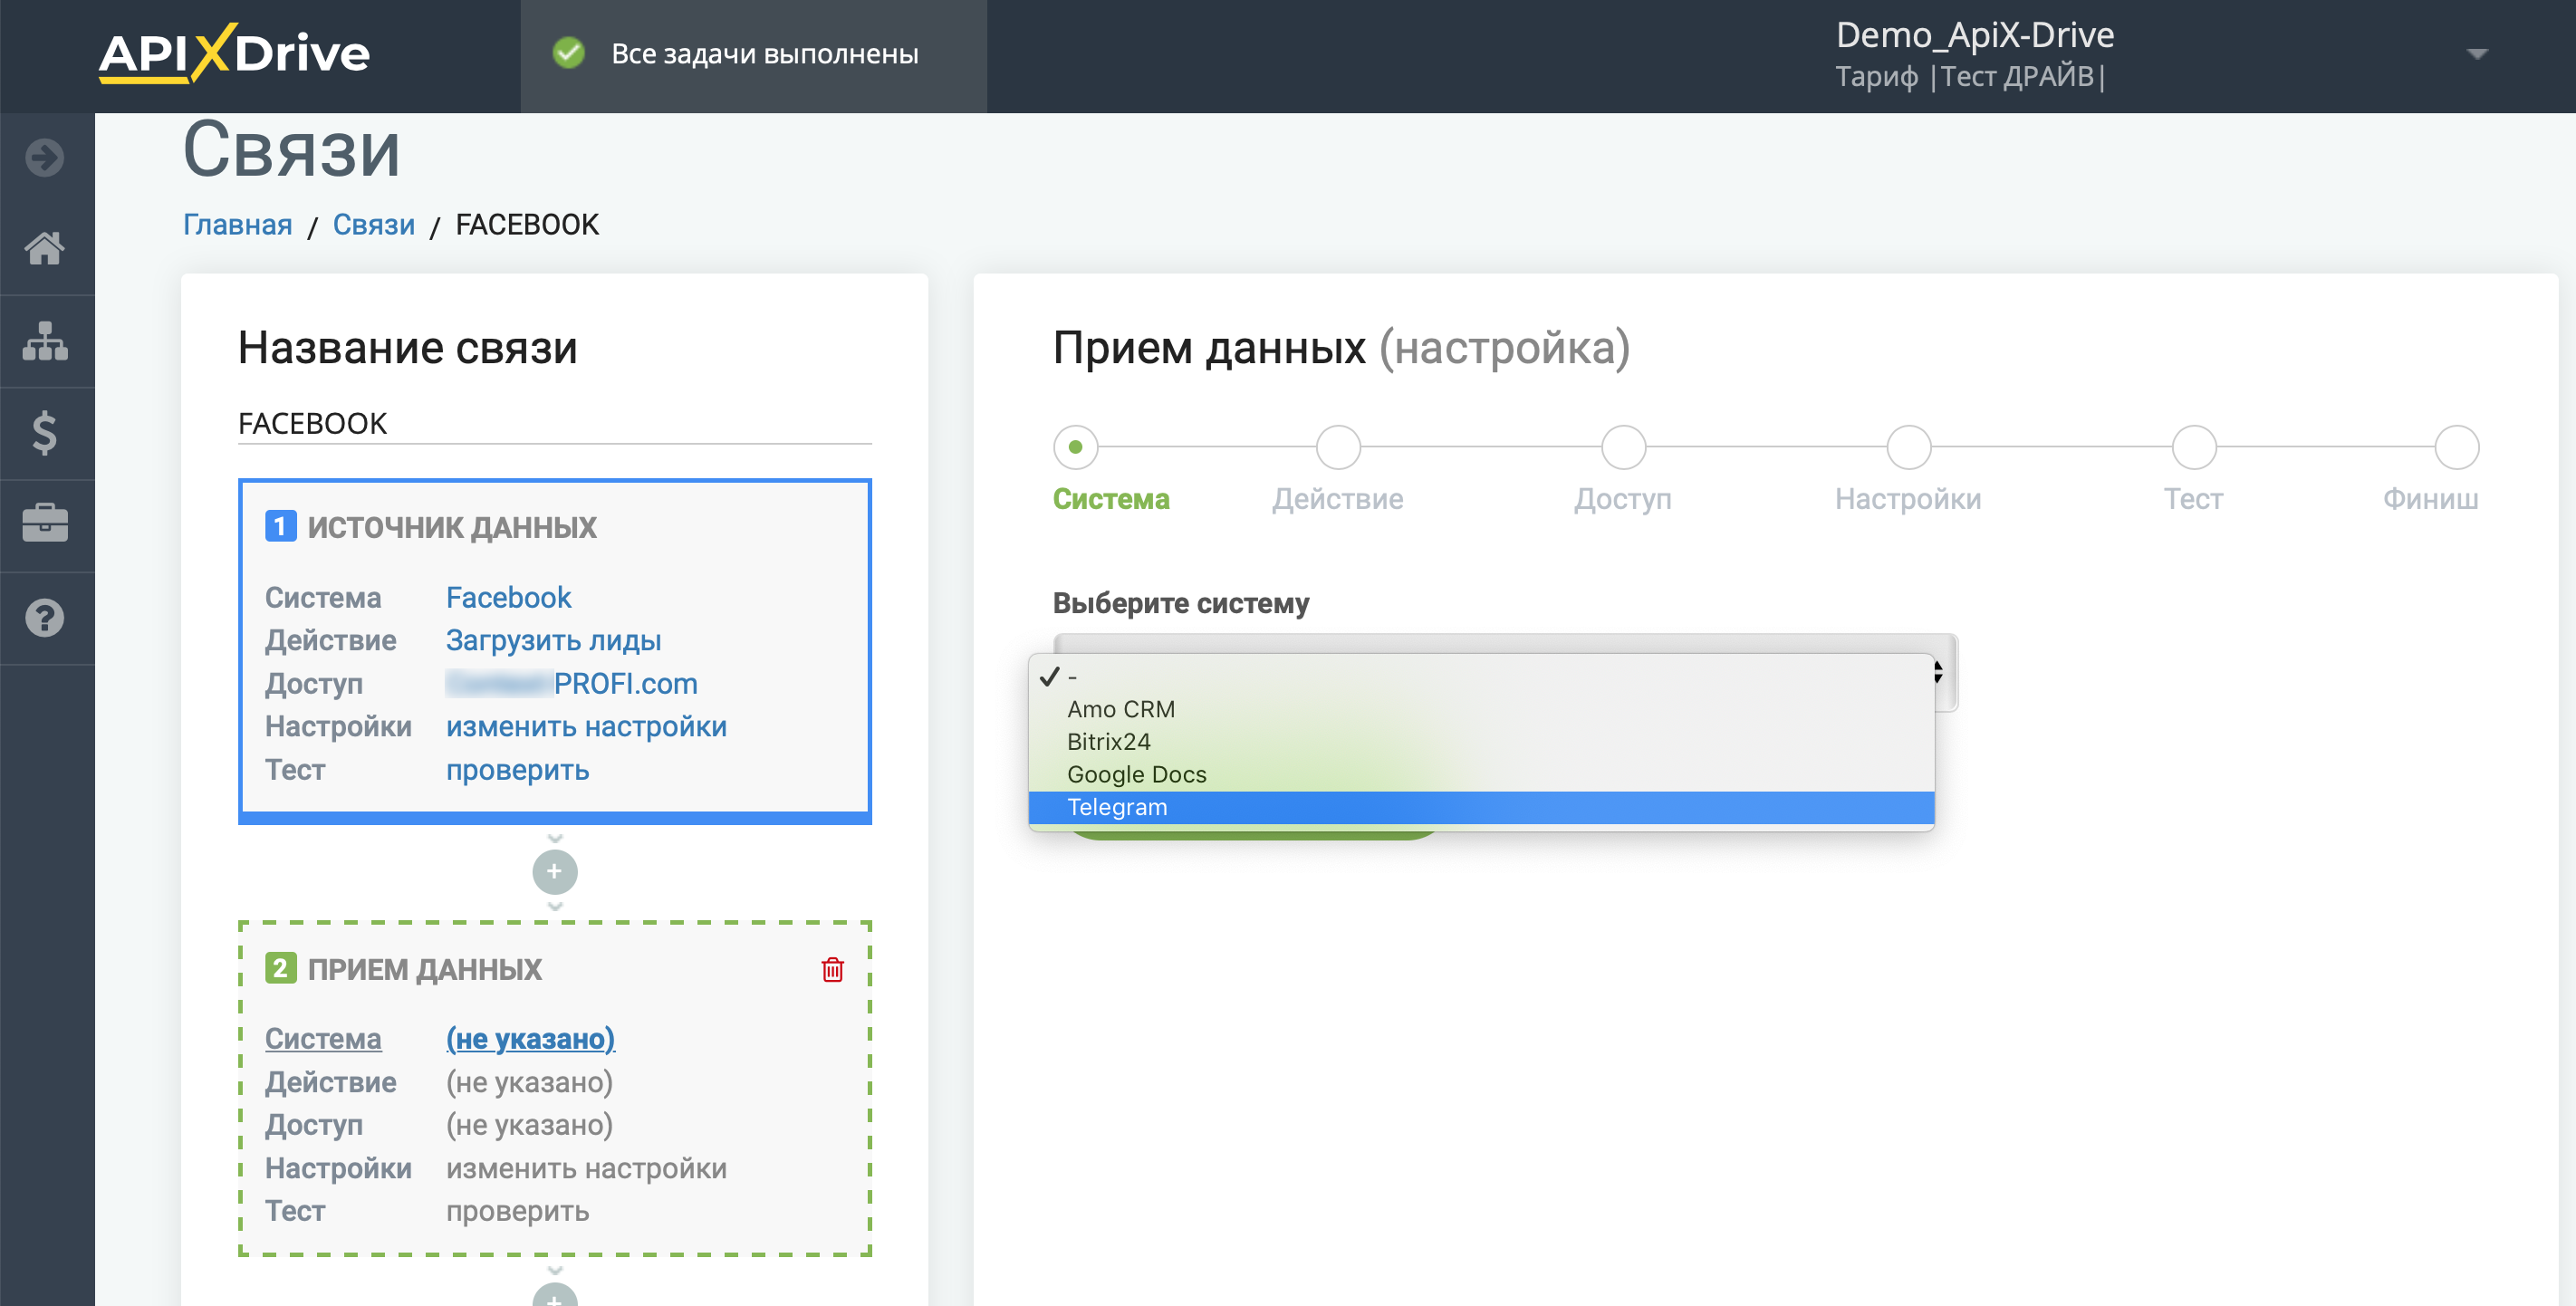
Task: Click Demo_ApiX-Drive account name
Action: pos(1975,35)
